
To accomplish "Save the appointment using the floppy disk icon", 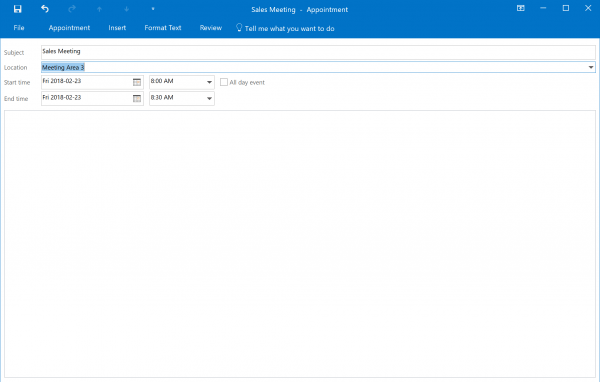I will (x=18, y=9).
